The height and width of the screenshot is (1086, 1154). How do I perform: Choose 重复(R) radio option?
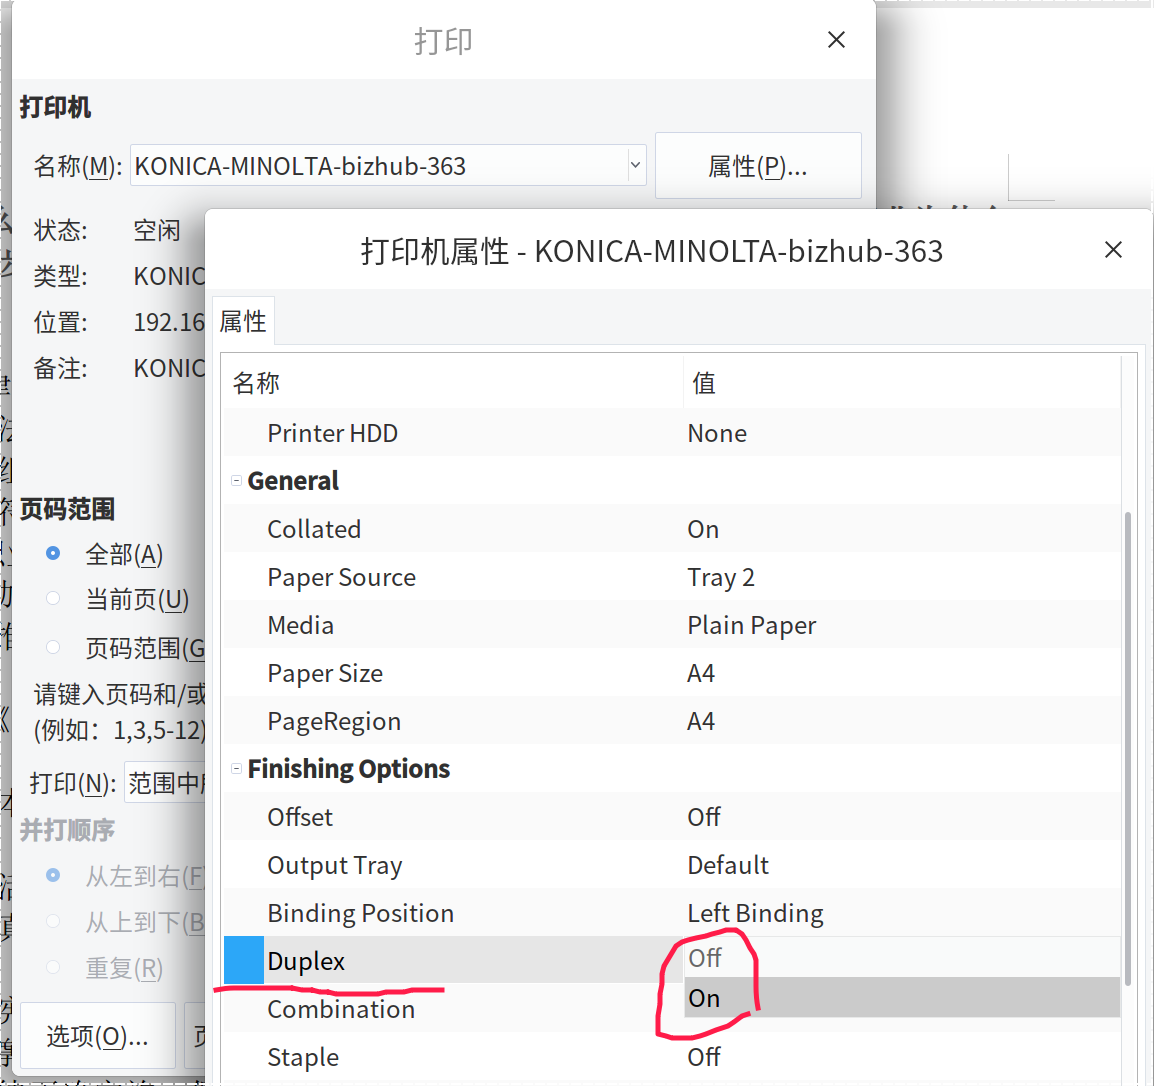pos(53,968)
